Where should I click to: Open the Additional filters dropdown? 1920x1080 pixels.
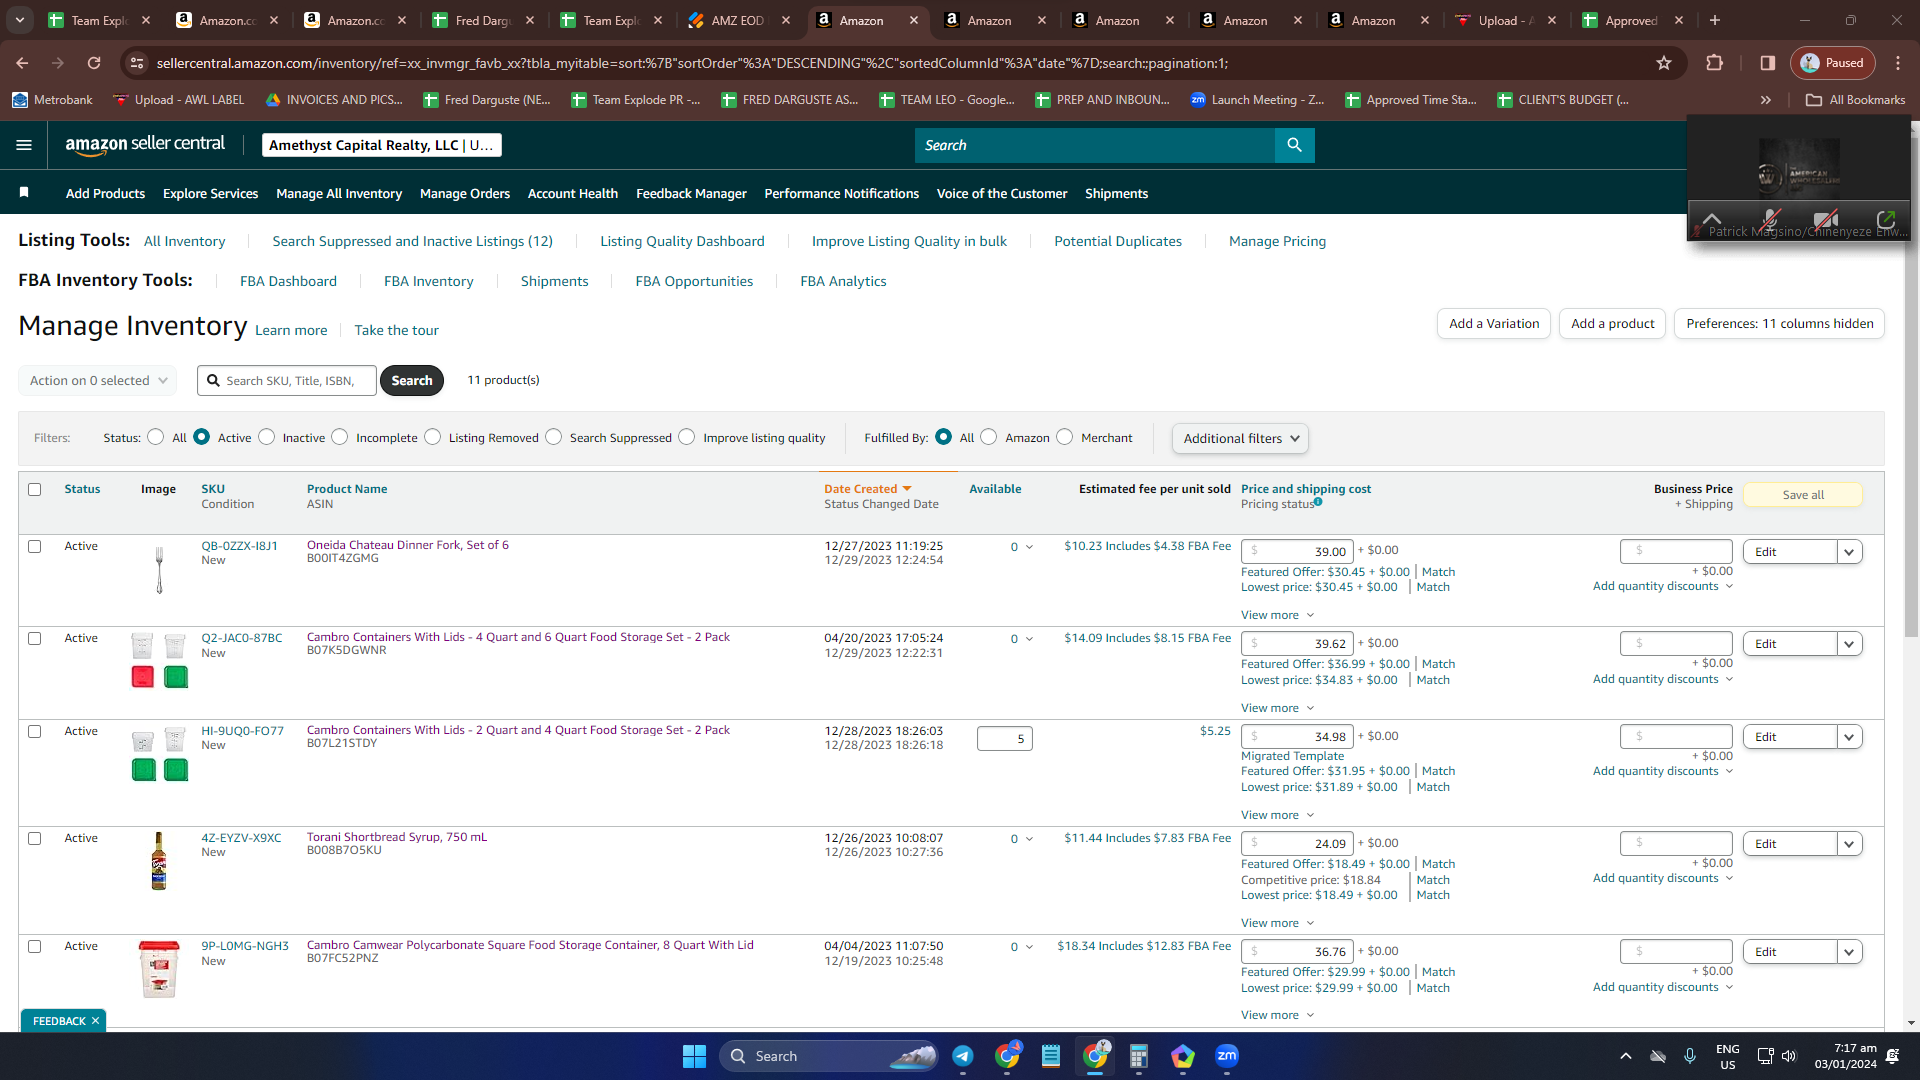pos(1240,438)
